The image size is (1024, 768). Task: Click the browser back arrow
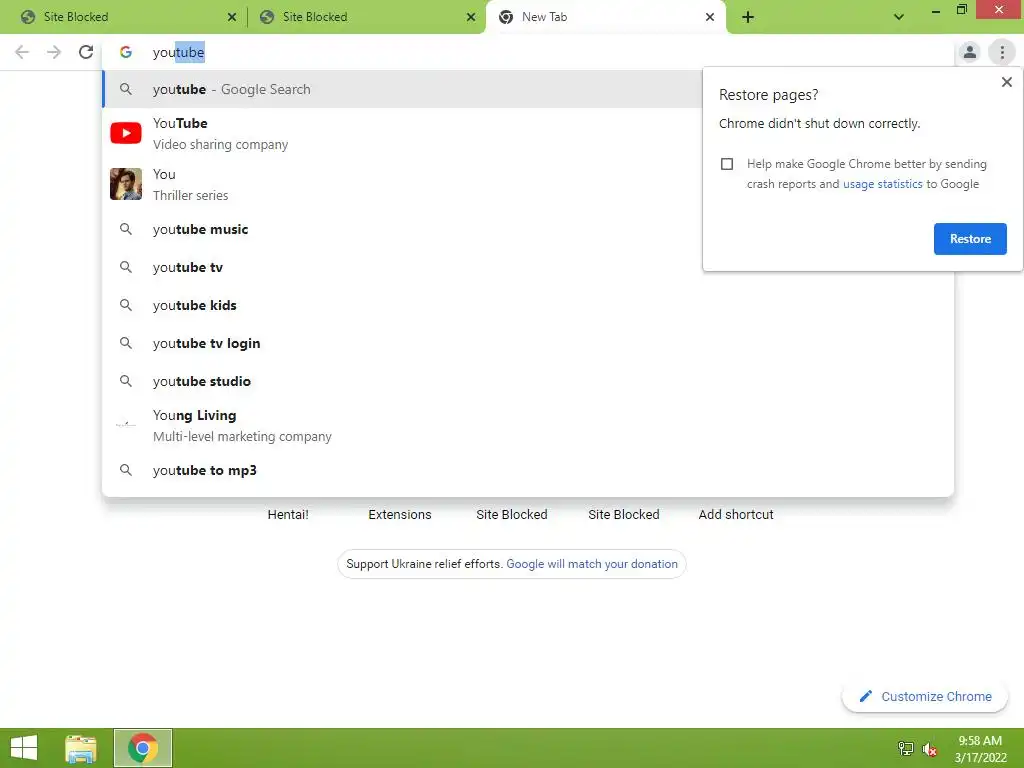click(22, 52)
